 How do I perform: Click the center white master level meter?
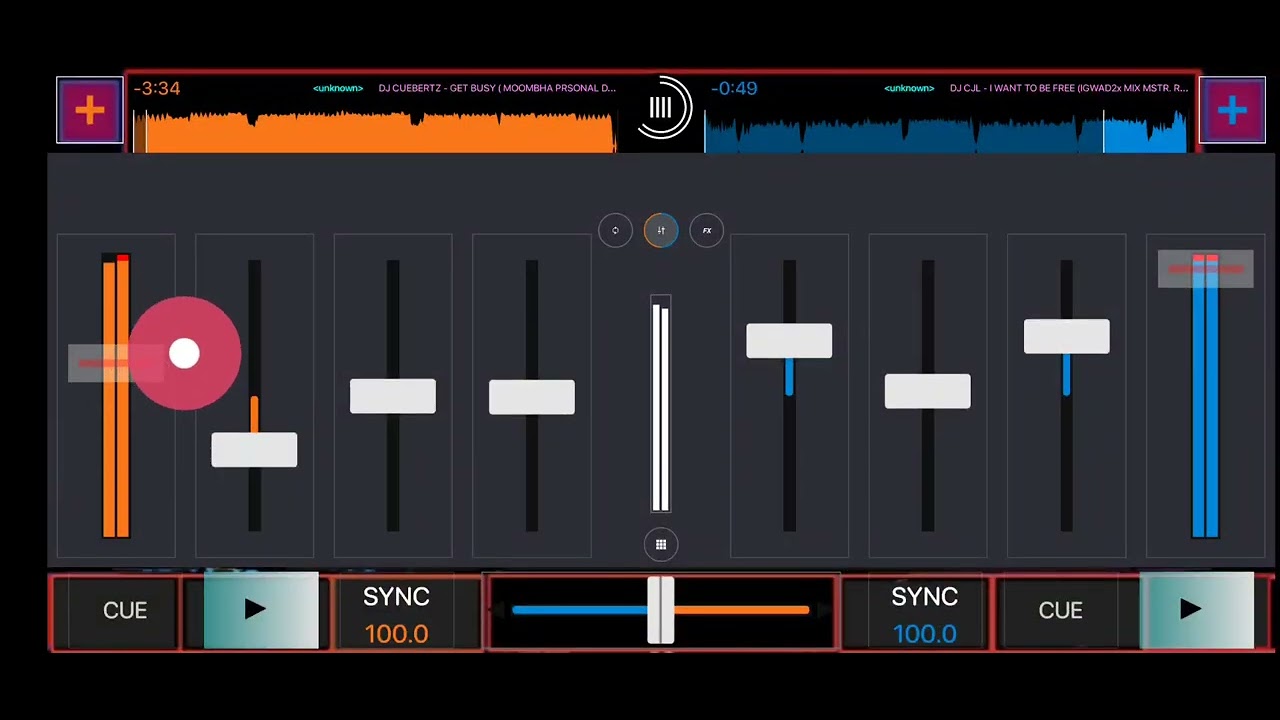(660, 404)
